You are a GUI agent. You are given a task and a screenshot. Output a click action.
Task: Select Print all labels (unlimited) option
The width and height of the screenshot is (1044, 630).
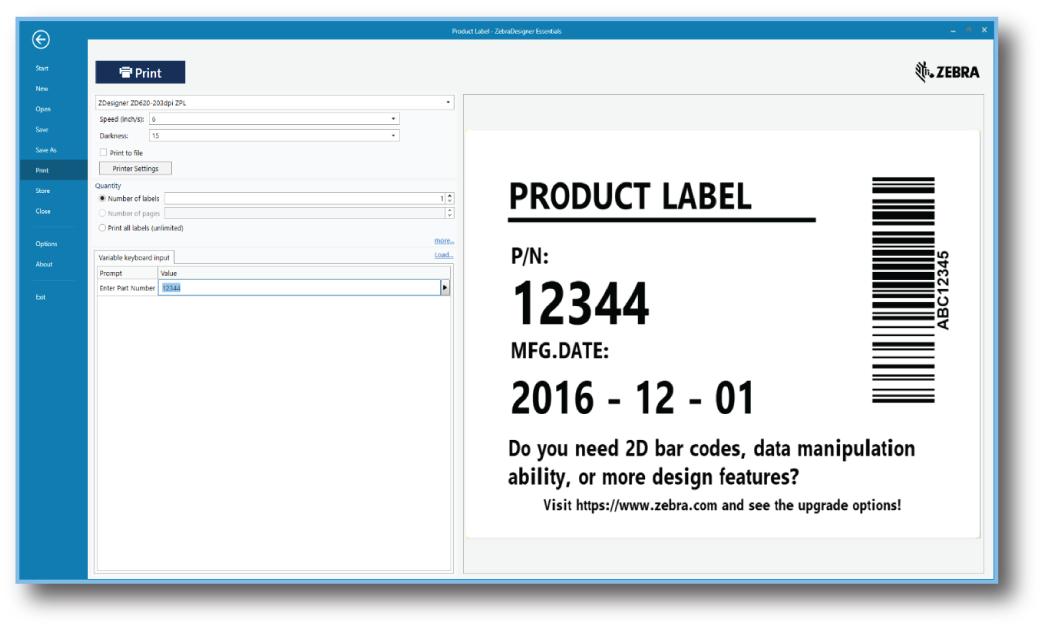point(101,228)
